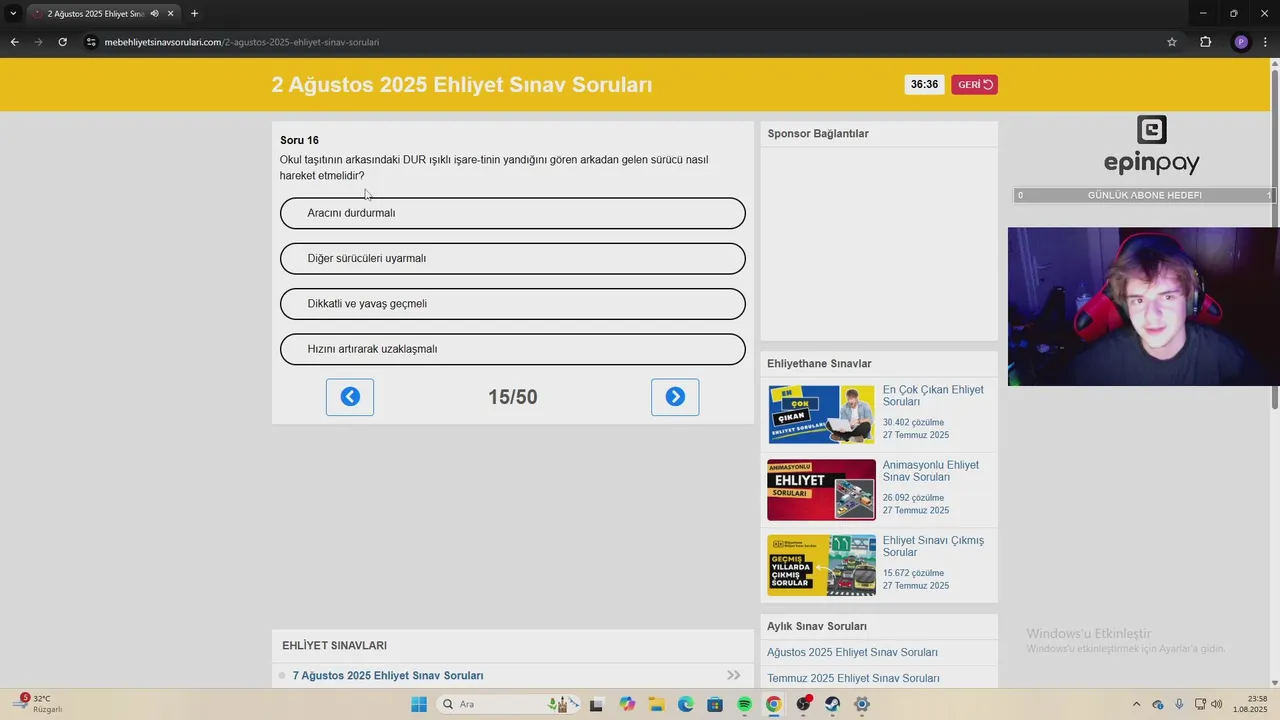Click the Animasyonlu Ehliyet thumbnail image
The width and height of the screenshot is (1280, 720).
tap(821, 490)
